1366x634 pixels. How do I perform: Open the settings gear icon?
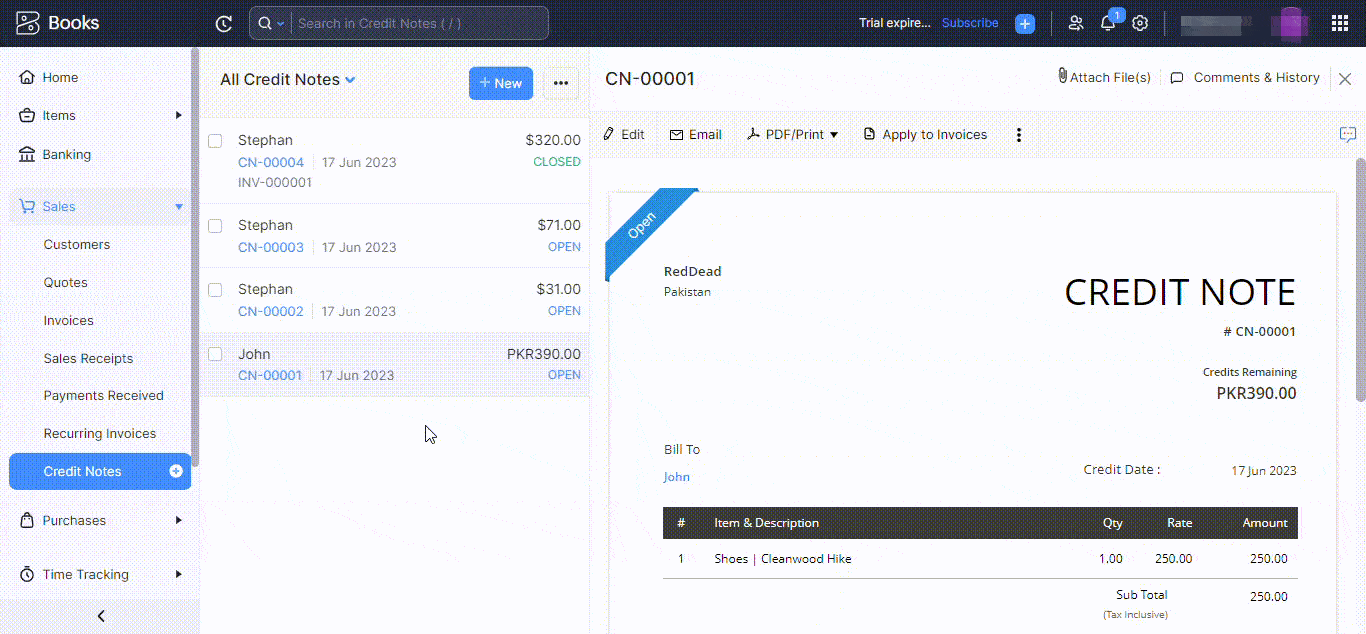click(1140, 23)
